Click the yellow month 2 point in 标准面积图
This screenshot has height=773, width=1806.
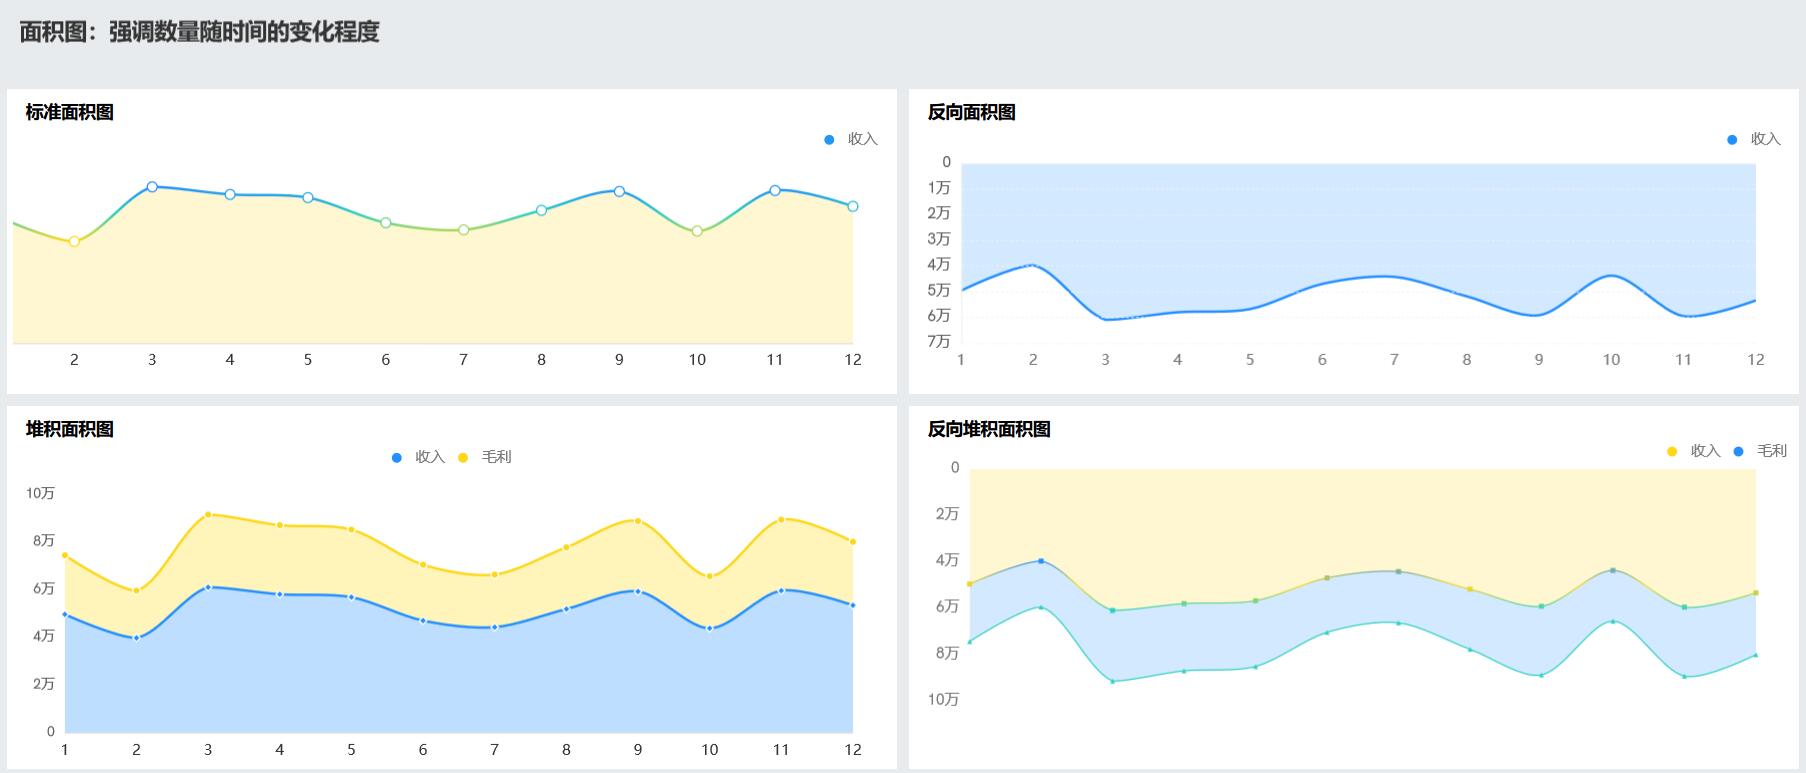(x=74, y=241)
